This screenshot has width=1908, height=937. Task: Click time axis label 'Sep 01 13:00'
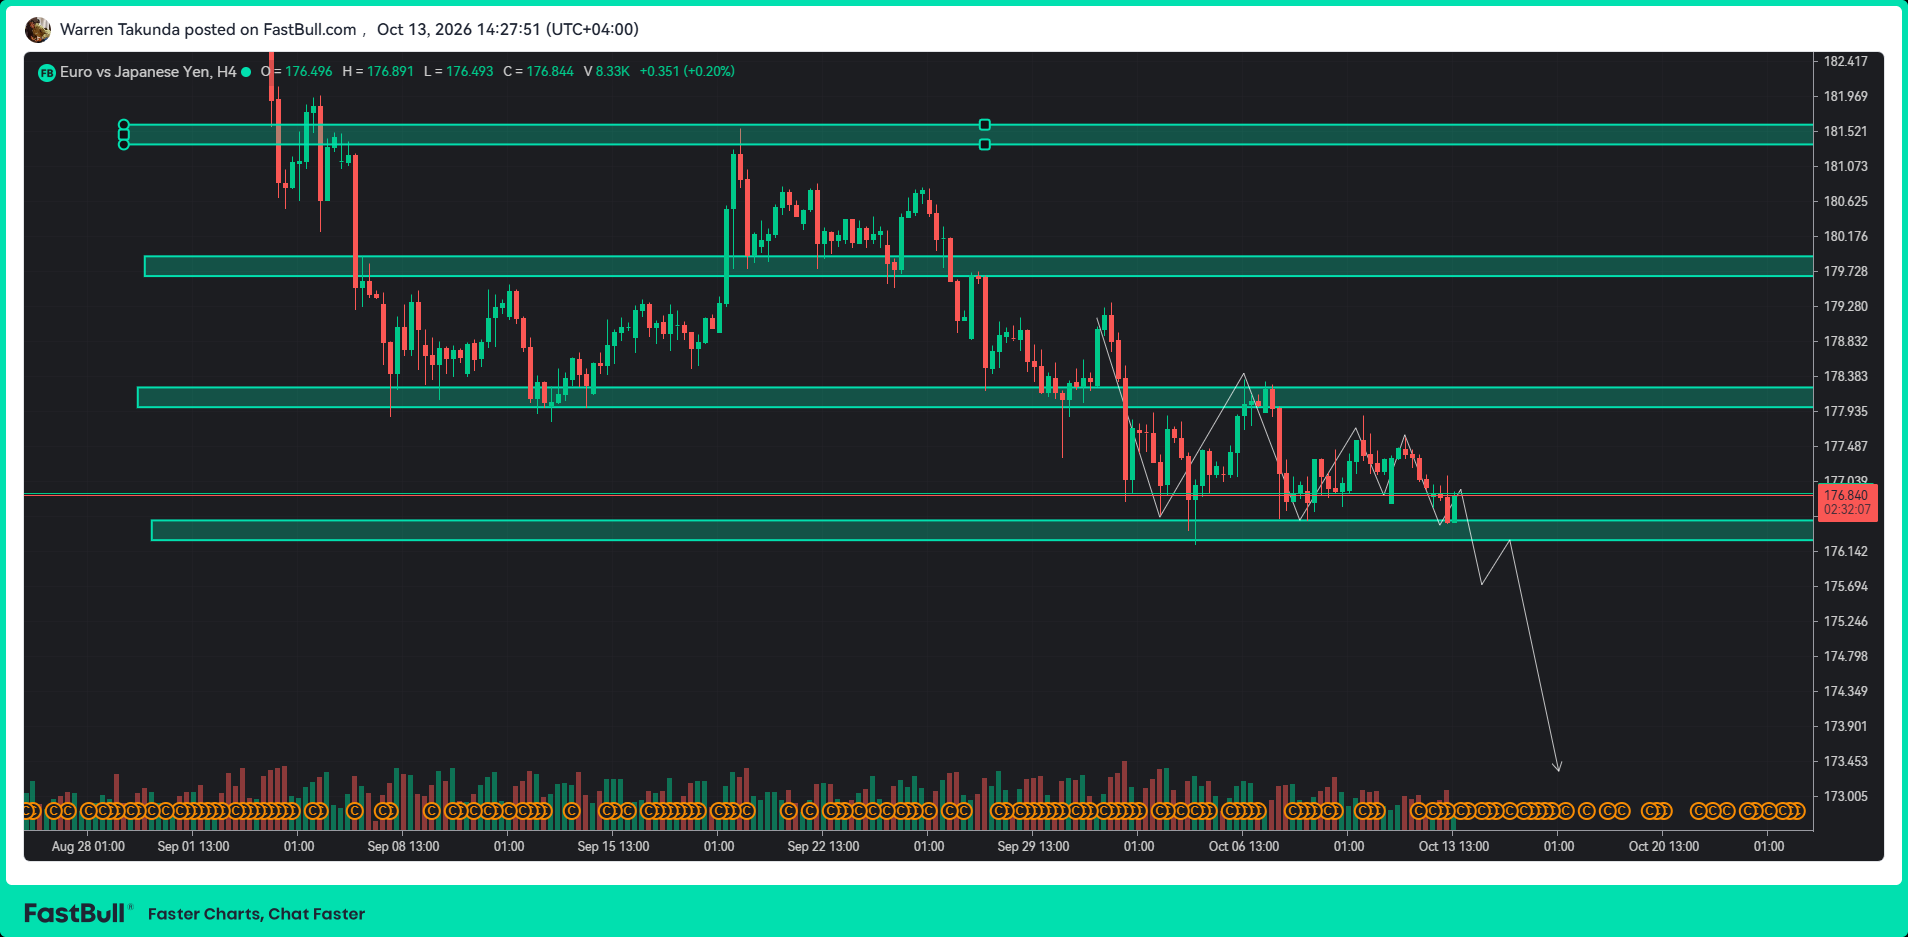193,847
